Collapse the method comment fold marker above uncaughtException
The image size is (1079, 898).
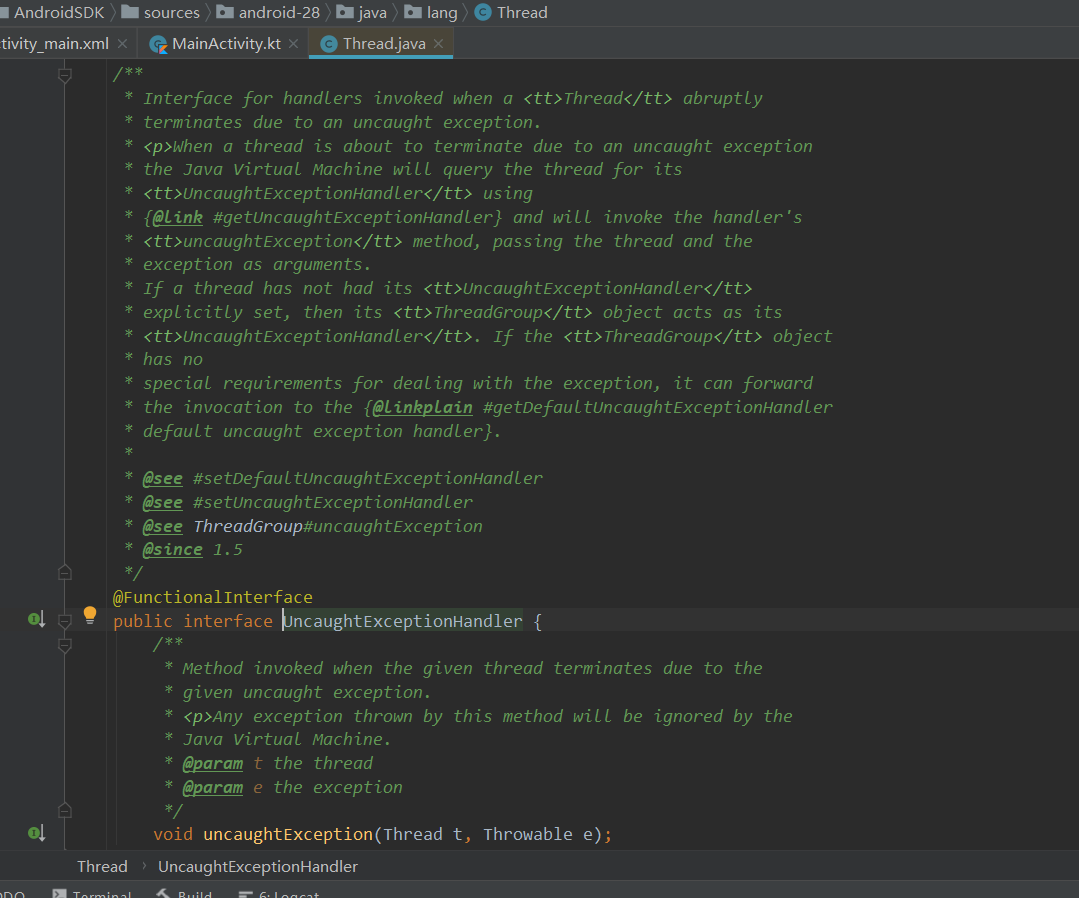click(65, 643)
